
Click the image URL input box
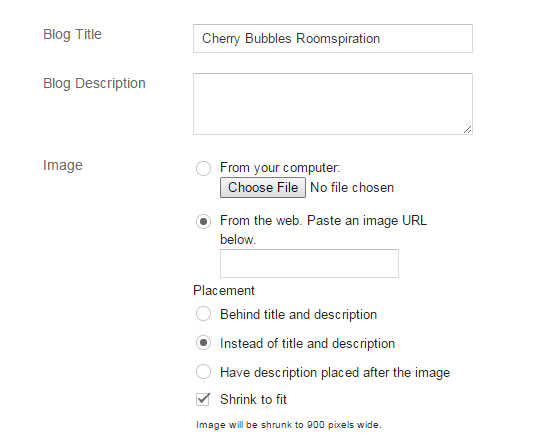click(309, 263)
